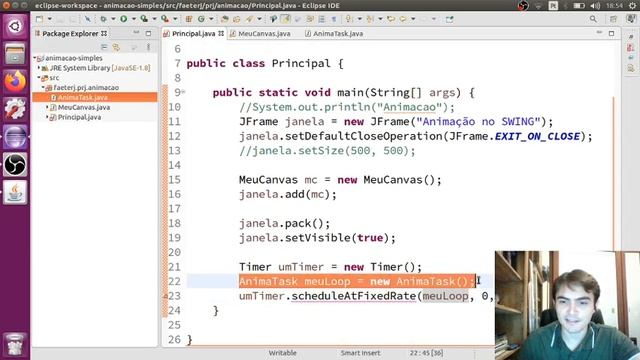Toggle code folding at main method line 9
640x360 pixels.
coord(183,92)
